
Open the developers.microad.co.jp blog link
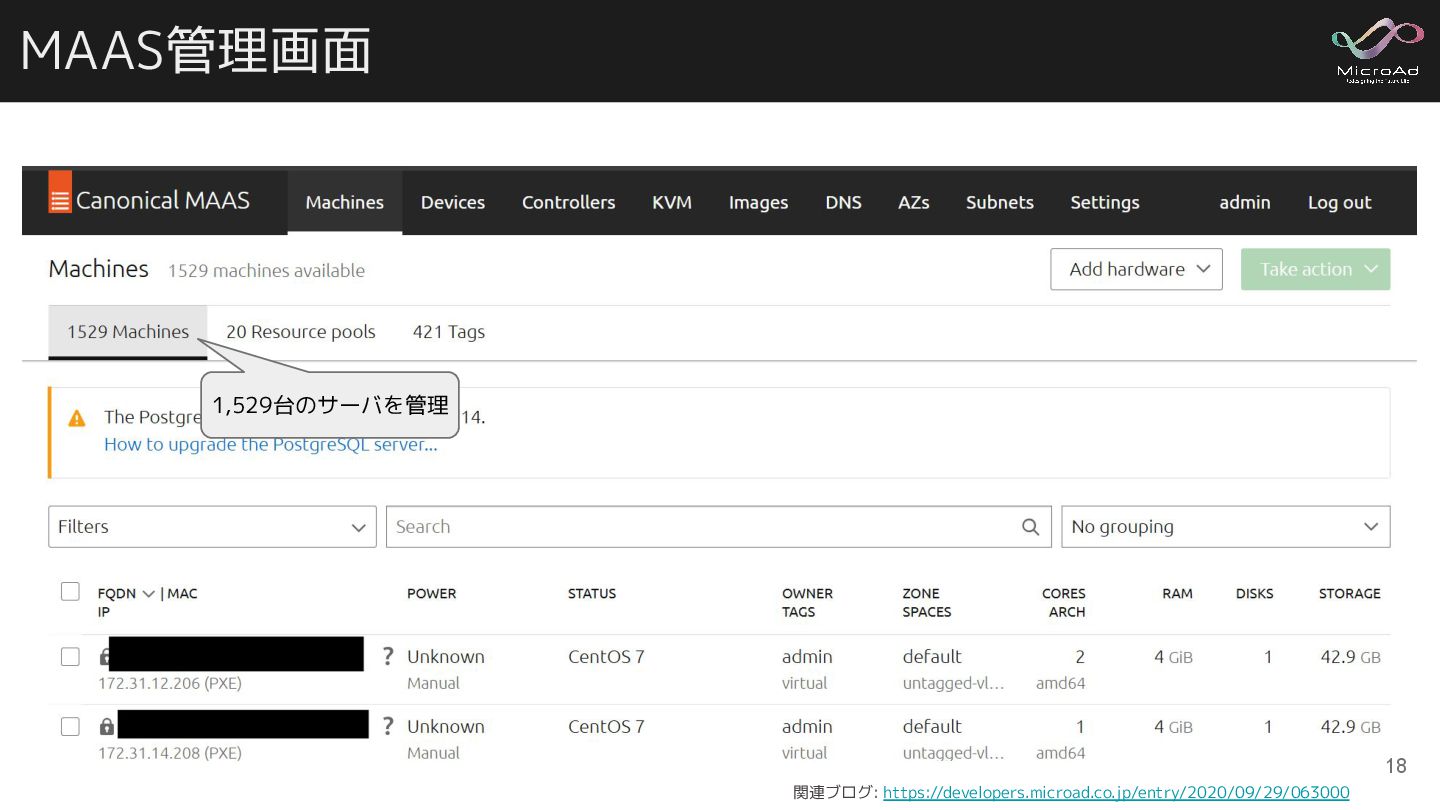(1116, 792)
